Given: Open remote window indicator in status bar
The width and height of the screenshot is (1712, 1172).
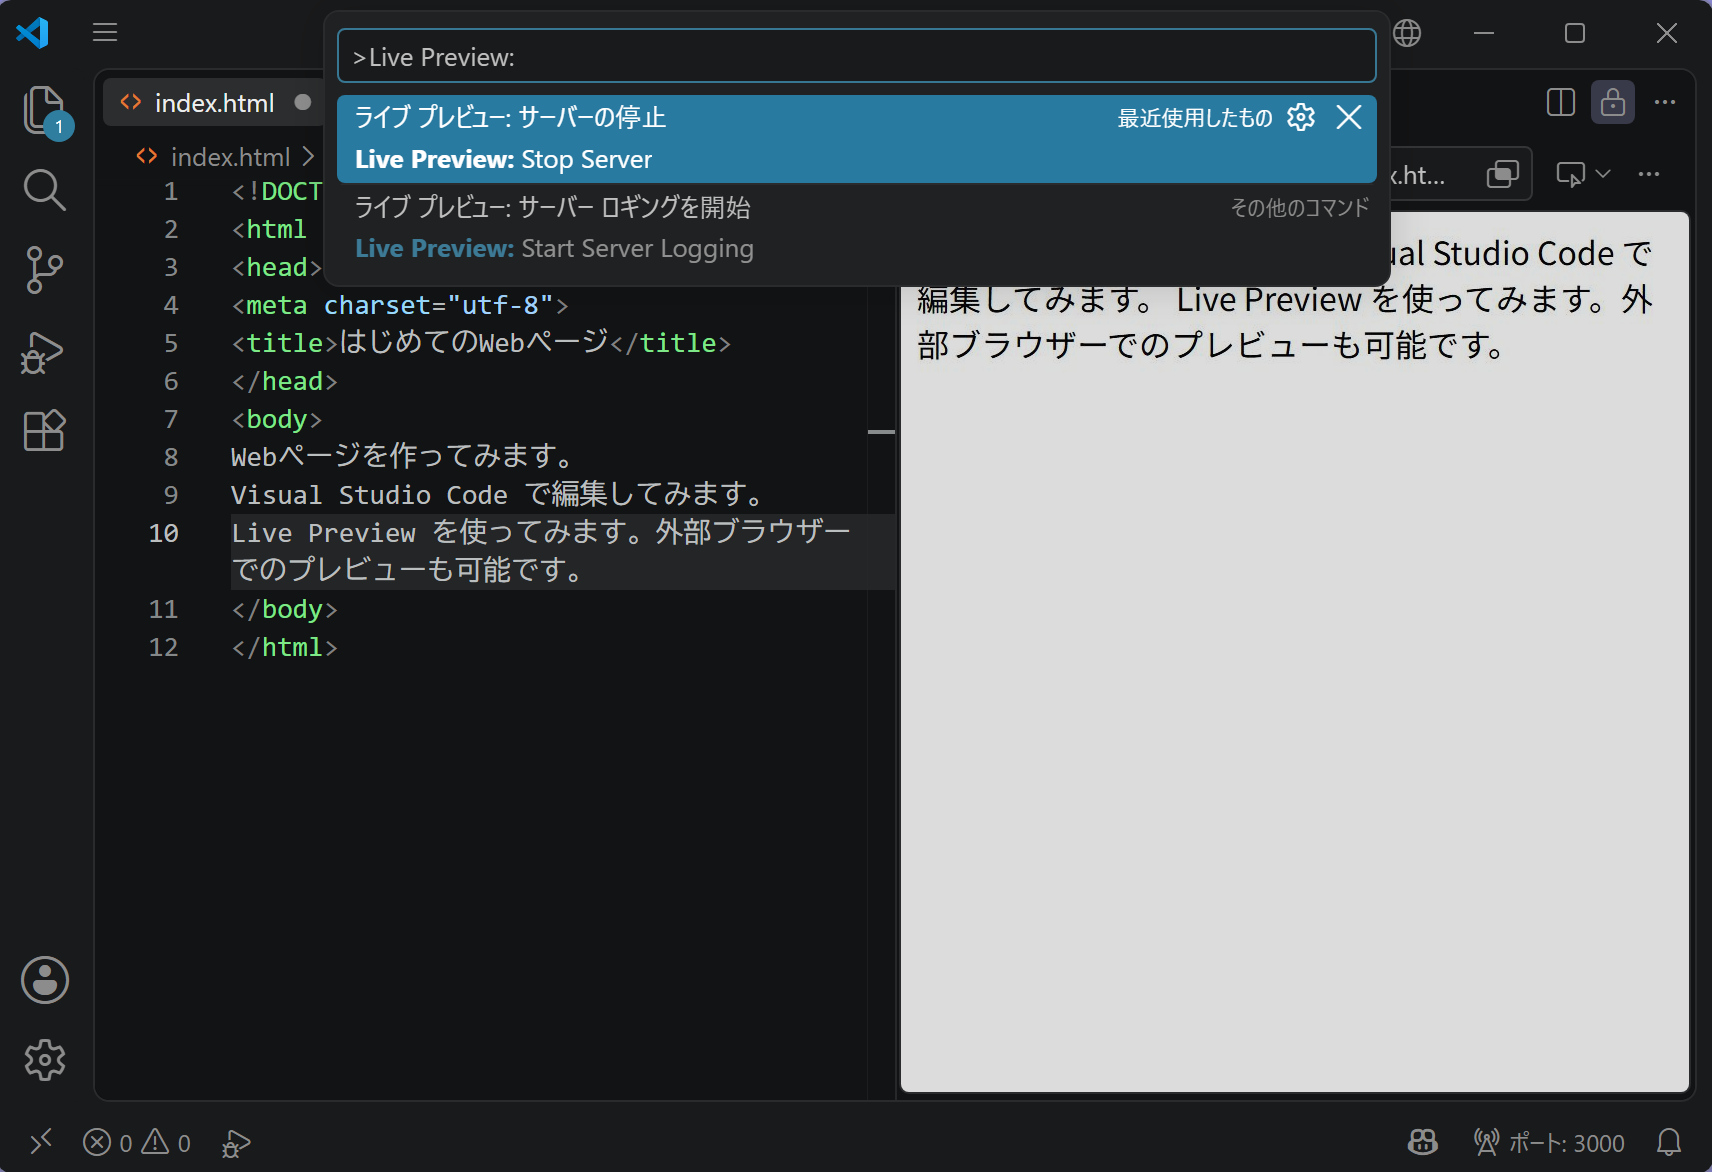Looking at the screenshot, I should coord(41,1142).
